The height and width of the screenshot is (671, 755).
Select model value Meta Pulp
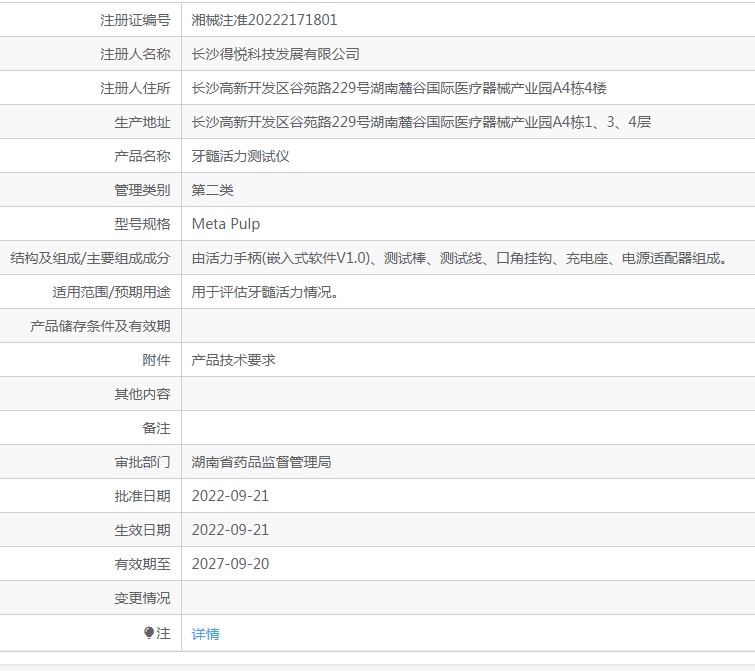(226, 224)
